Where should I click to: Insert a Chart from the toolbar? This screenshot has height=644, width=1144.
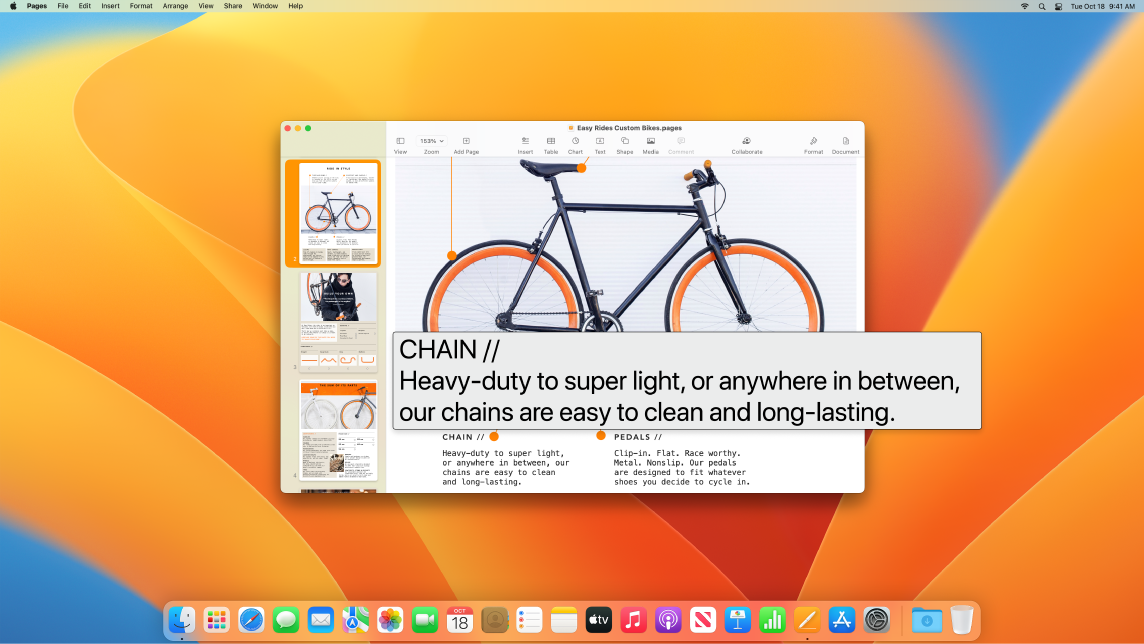(575, 141)
